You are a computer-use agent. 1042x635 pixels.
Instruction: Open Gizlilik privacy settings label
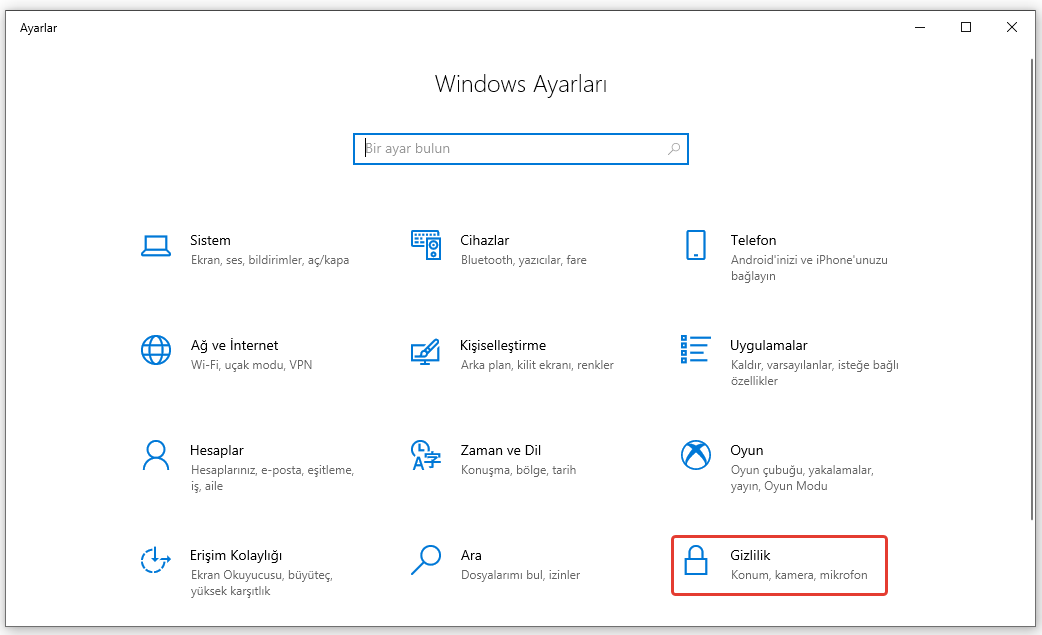(x=750, y=555)
